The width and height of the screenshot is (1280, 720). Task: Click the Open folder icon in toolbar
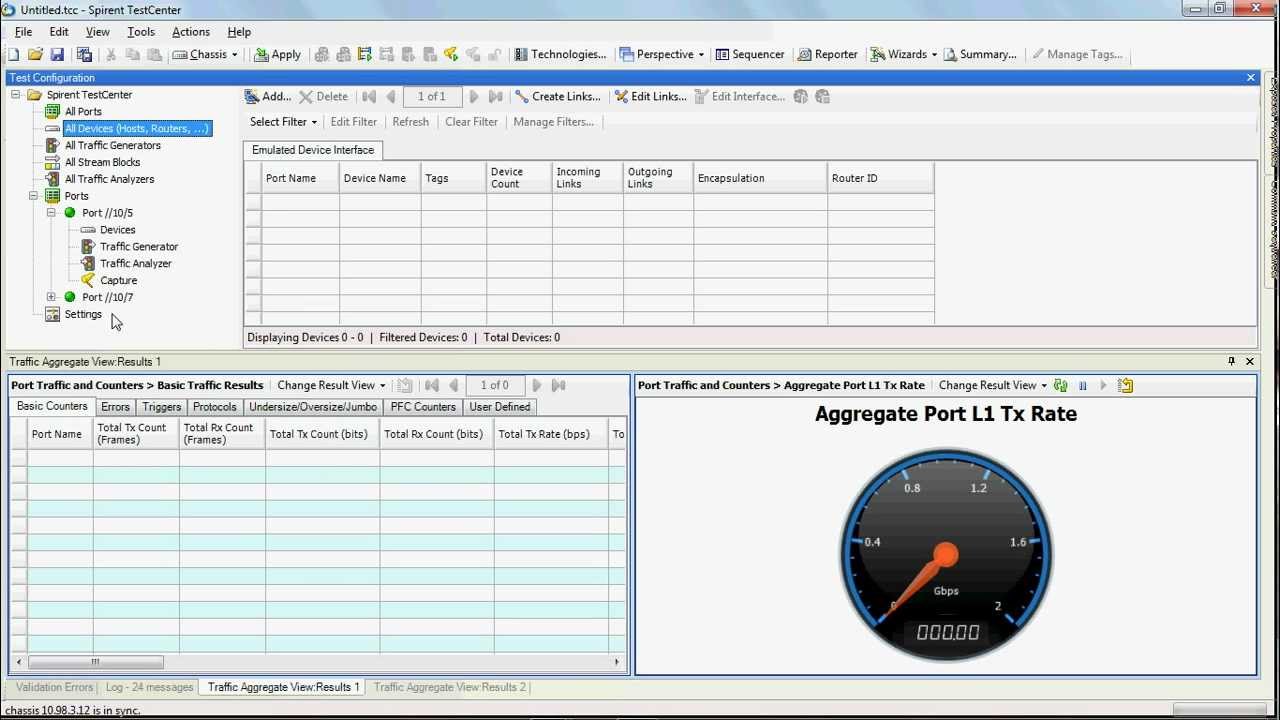click(35, 54)
